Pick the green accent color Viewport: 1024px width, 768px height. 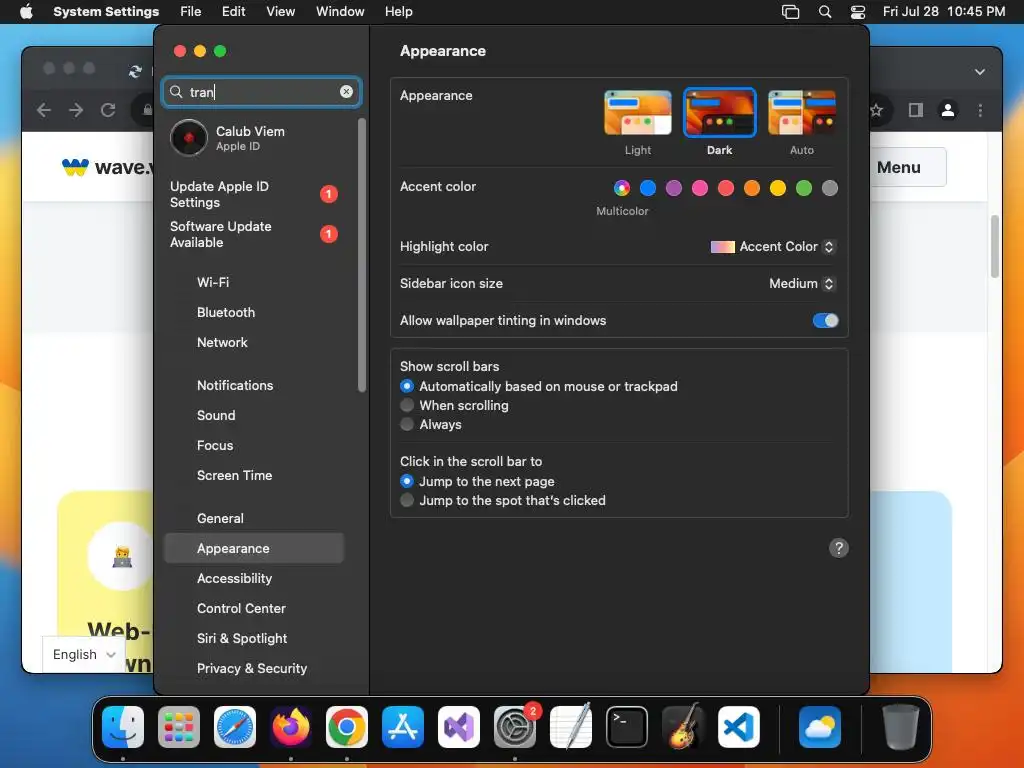coord(804,188)
